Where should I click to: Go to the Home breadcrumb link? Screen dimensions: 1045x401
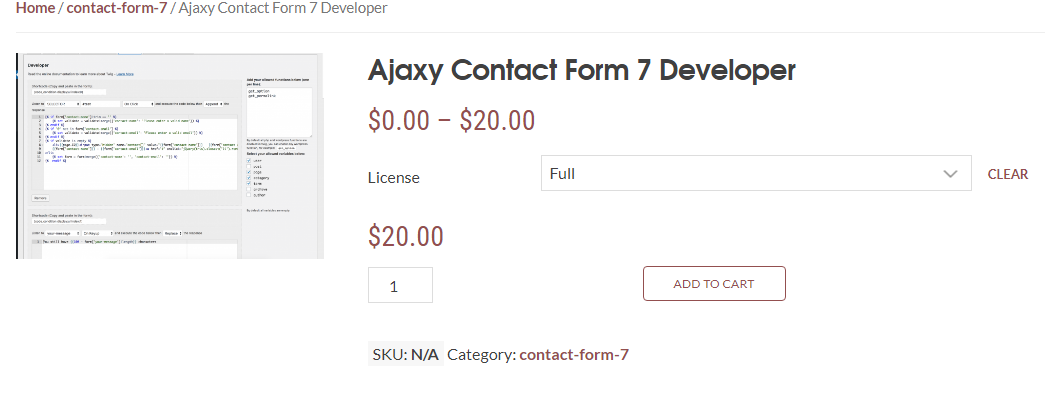[x=35, y=8]
